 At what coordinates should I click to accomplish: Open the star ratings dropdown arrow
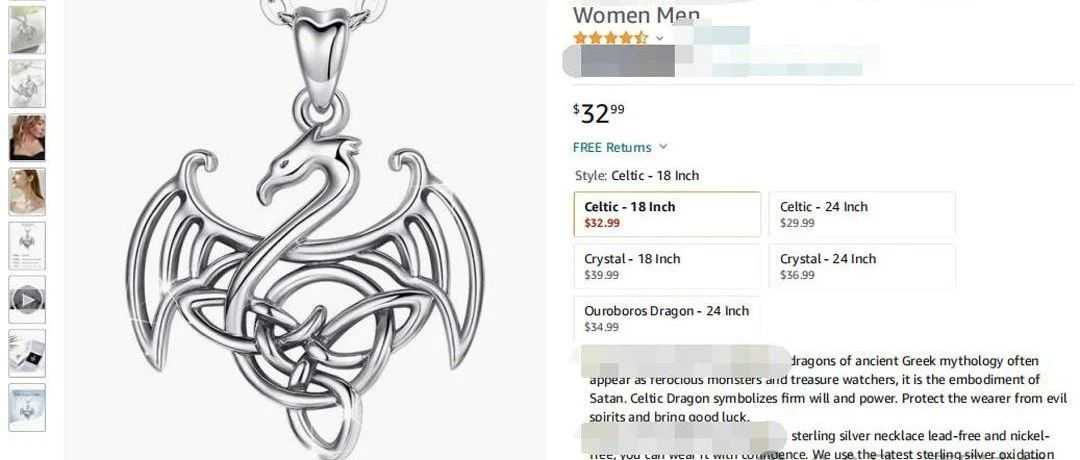pos(659,38)
